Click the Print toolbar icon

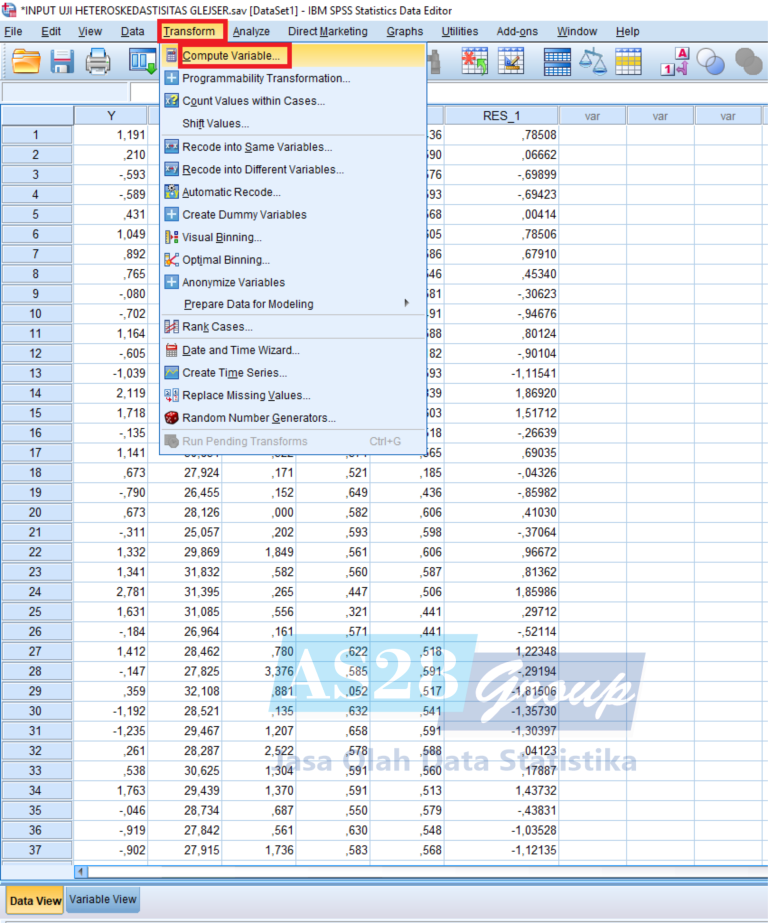98,63
